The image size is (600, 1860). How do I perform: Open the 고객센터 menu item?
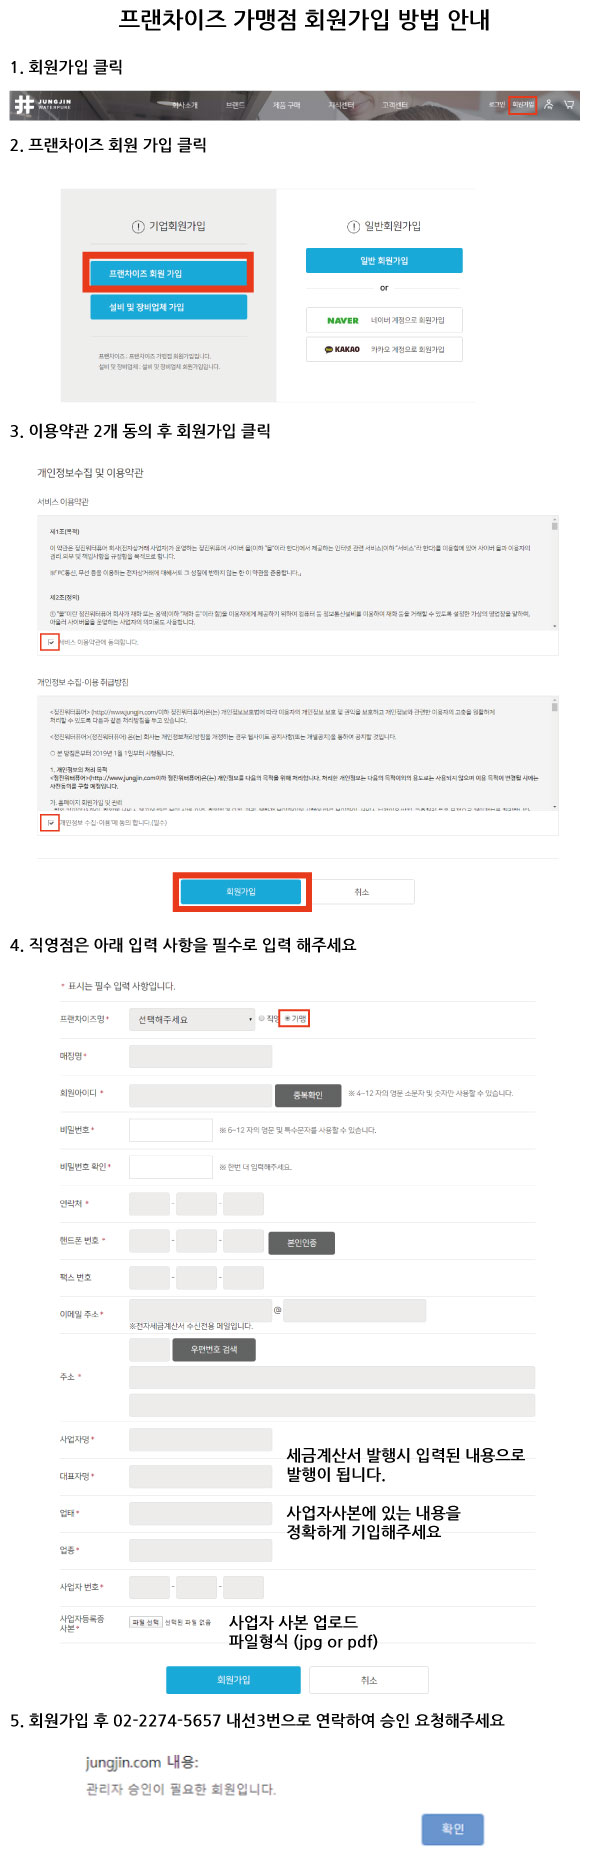click(395, 105)
